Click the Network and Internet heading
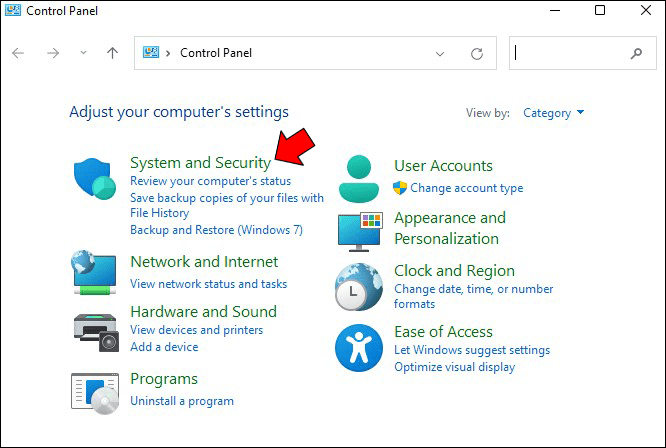The image size is (666, 448). [204, 262]
